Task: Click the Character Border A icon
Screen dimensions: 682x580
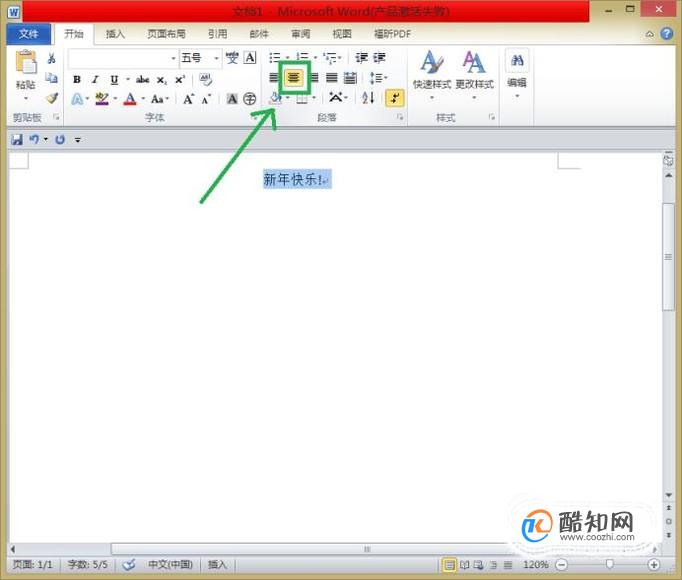Action: (250, 57)
